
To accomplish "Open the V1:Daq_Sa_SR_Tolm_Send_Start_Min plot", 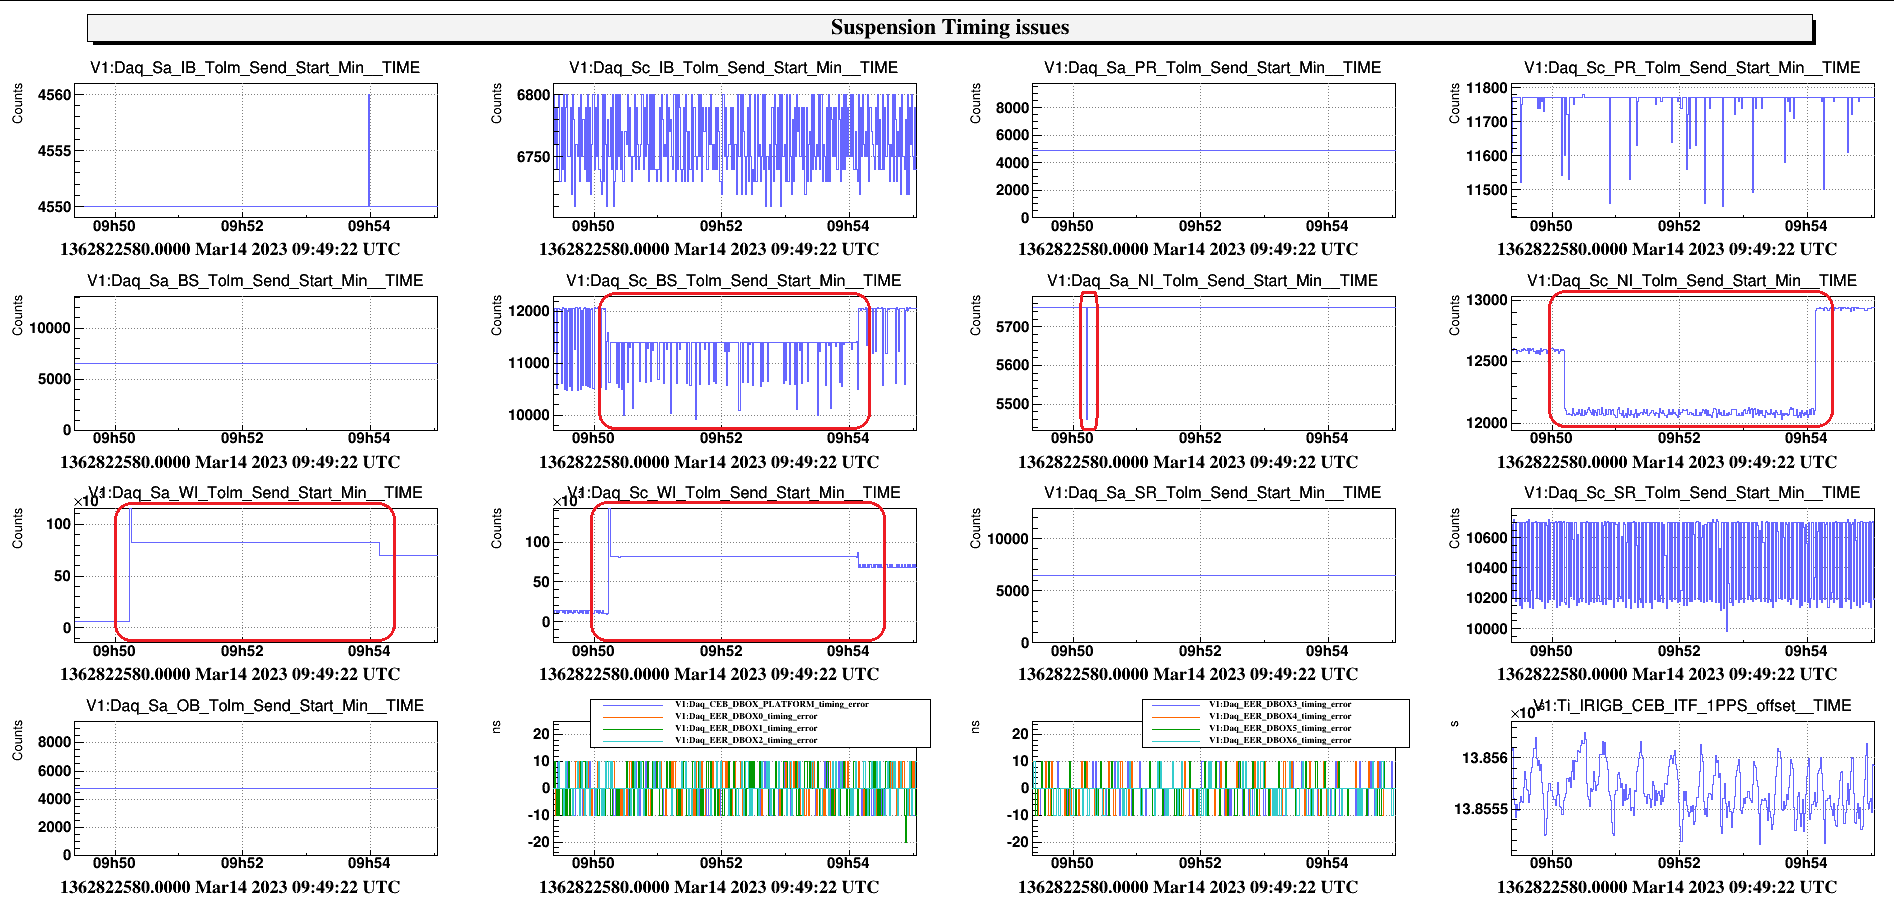I will click(1213, 575).
